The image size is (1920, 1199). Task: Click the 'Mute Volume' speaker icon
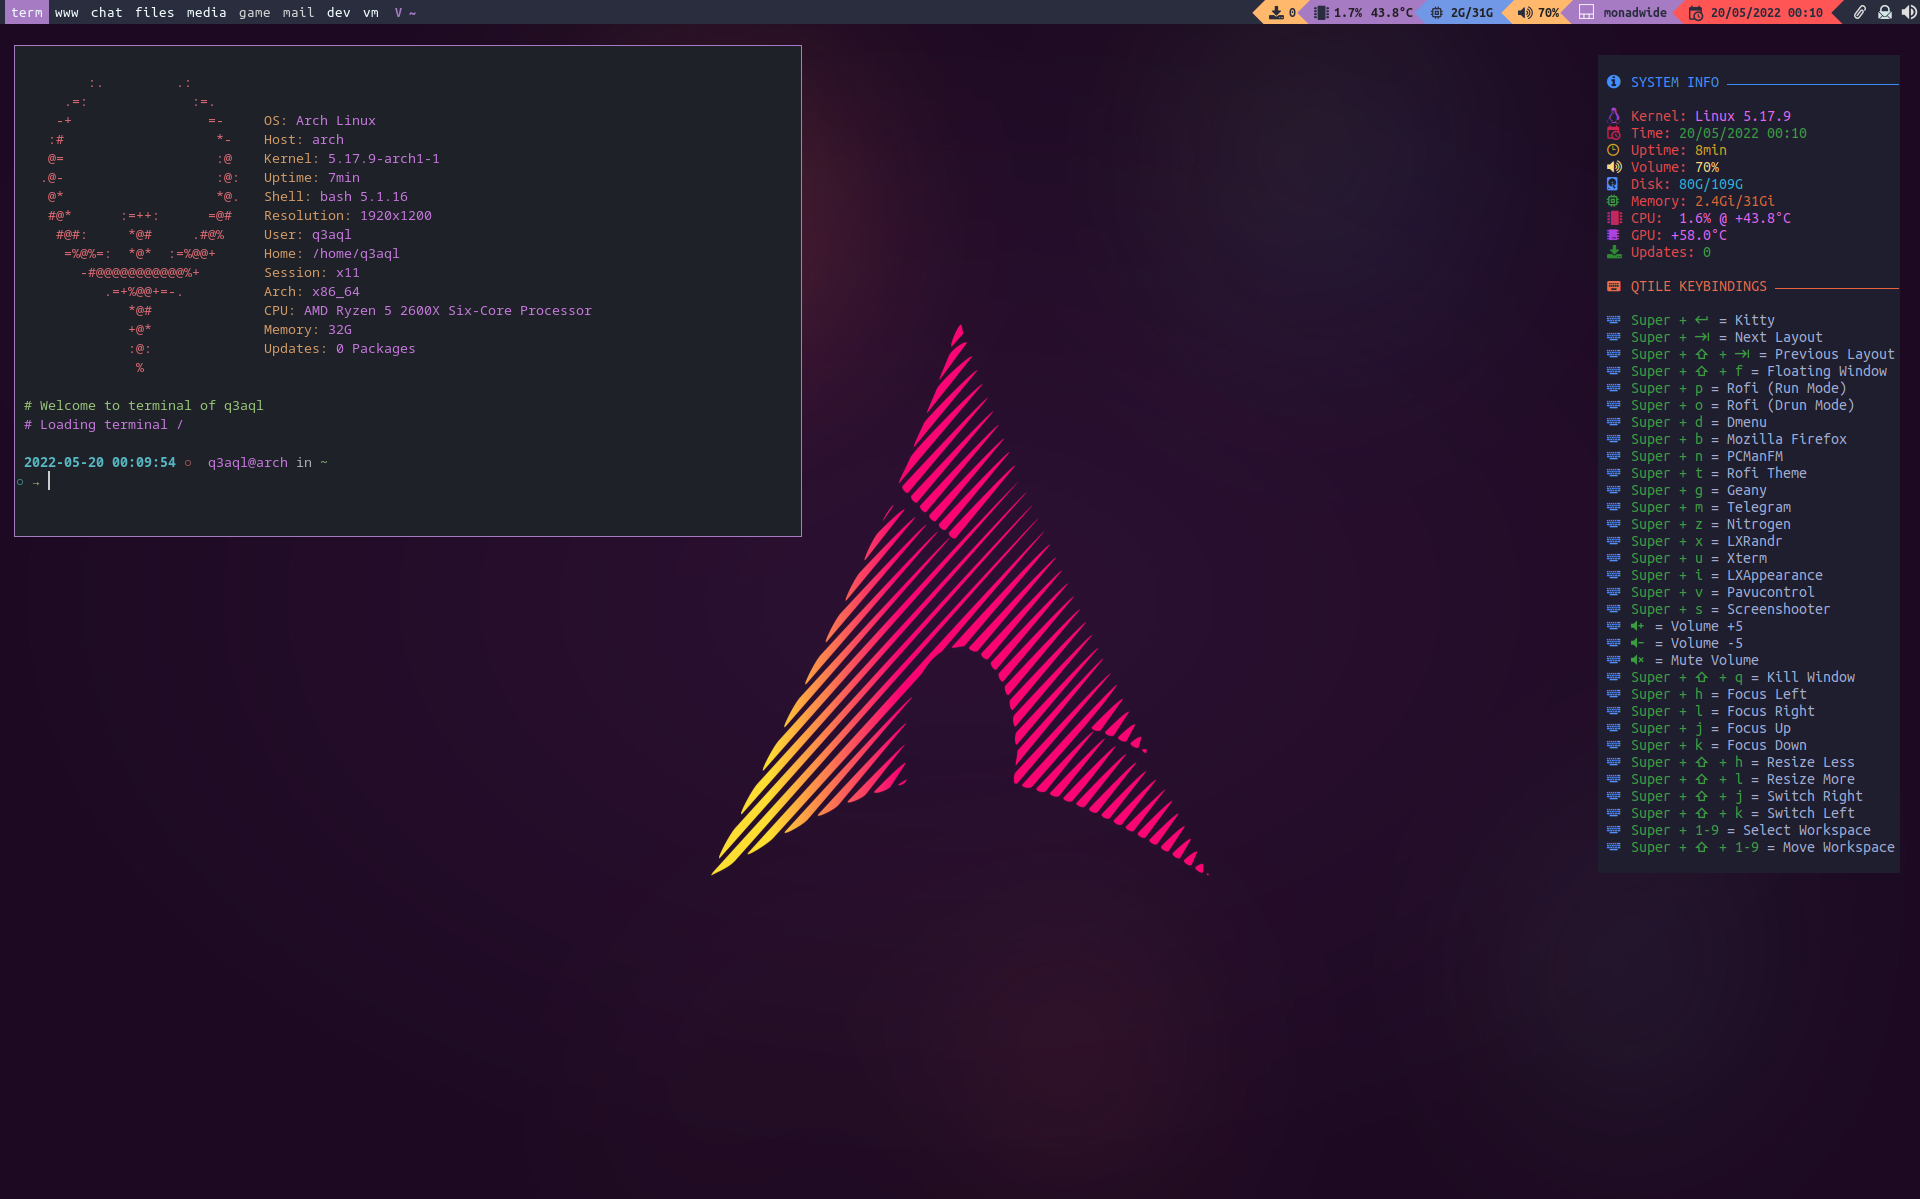tap(1637, 660)
